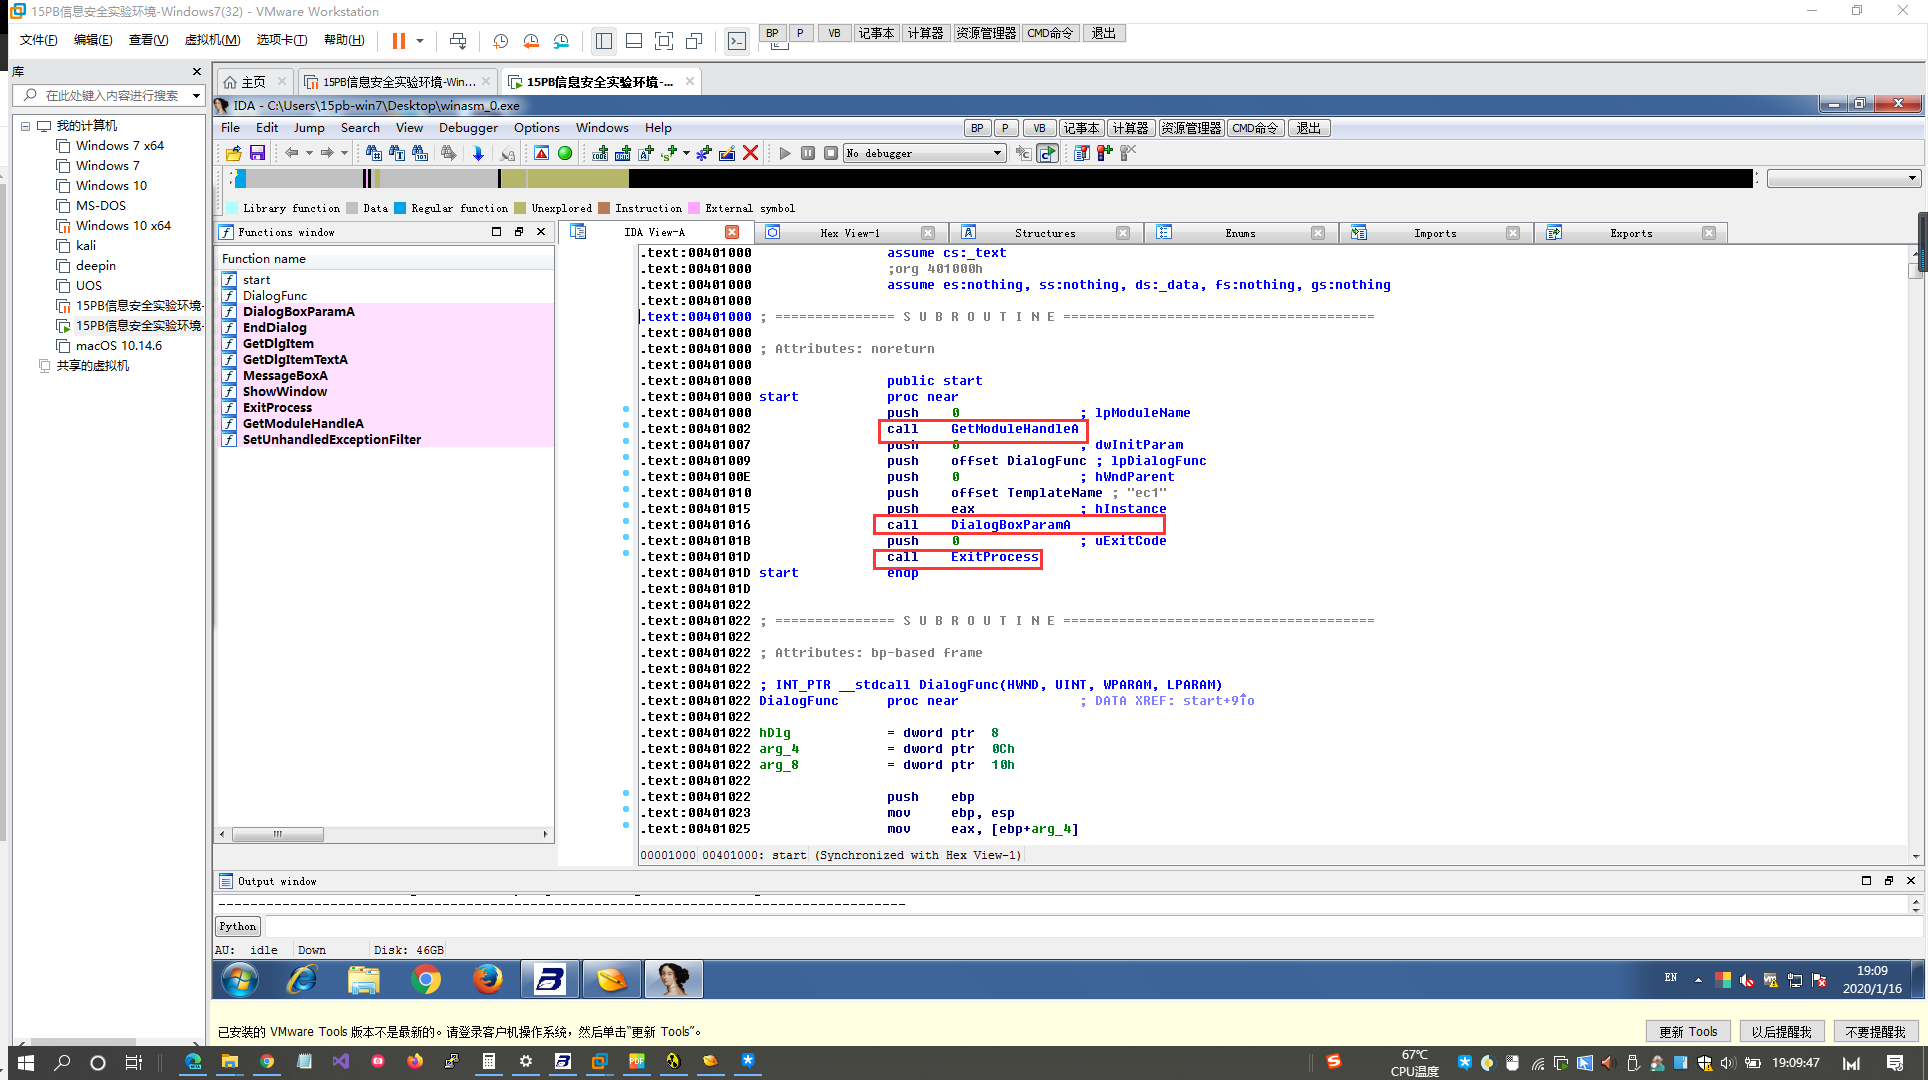This screenshot has height=1080, width=1928.
Task: Jump back with the left arrow icon
Action: [x=292, y=153]
